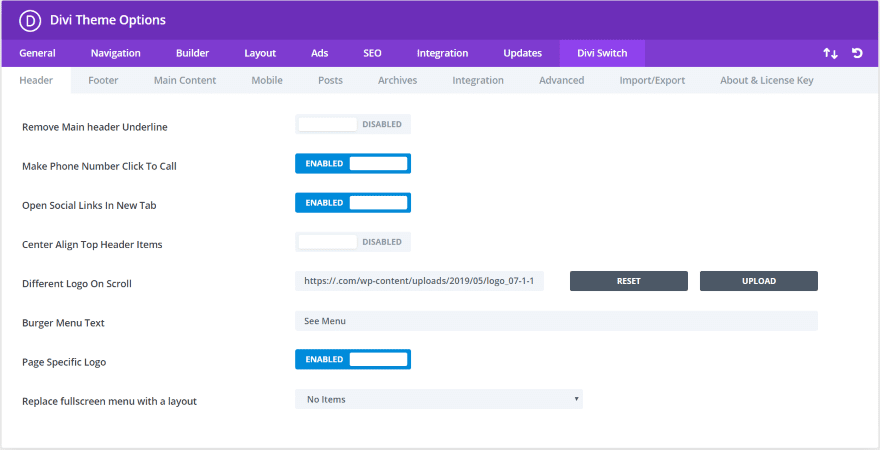This screenshot has width=880, height=450.
Task: Switch to the Navigation tab
Action: pos(116,53)
